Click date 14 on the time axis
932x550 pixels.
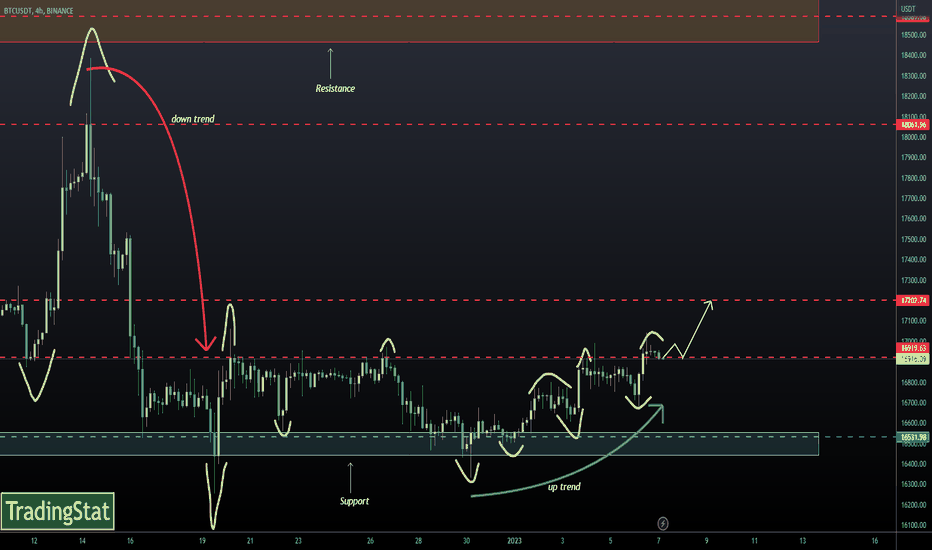pyautogui.click(x=82, y=540)
